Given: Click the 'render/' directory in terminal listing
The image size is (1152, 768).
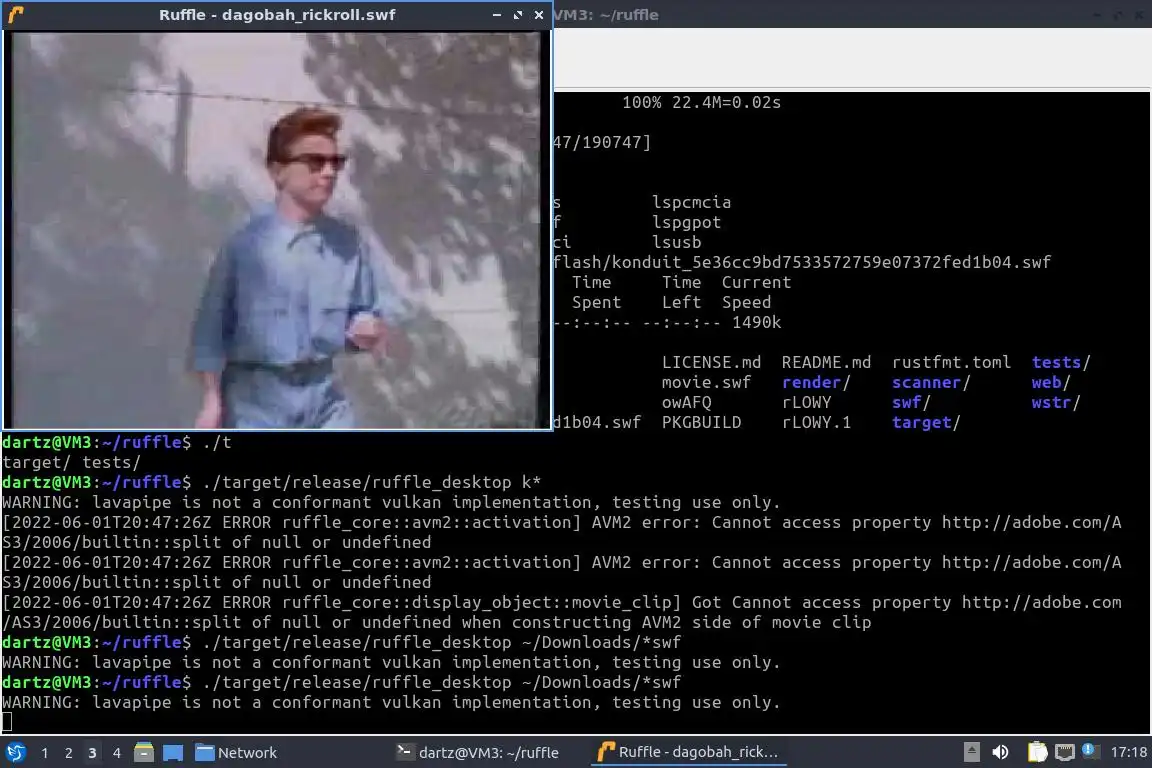Looking at the screenshot, I should [816, 382].
